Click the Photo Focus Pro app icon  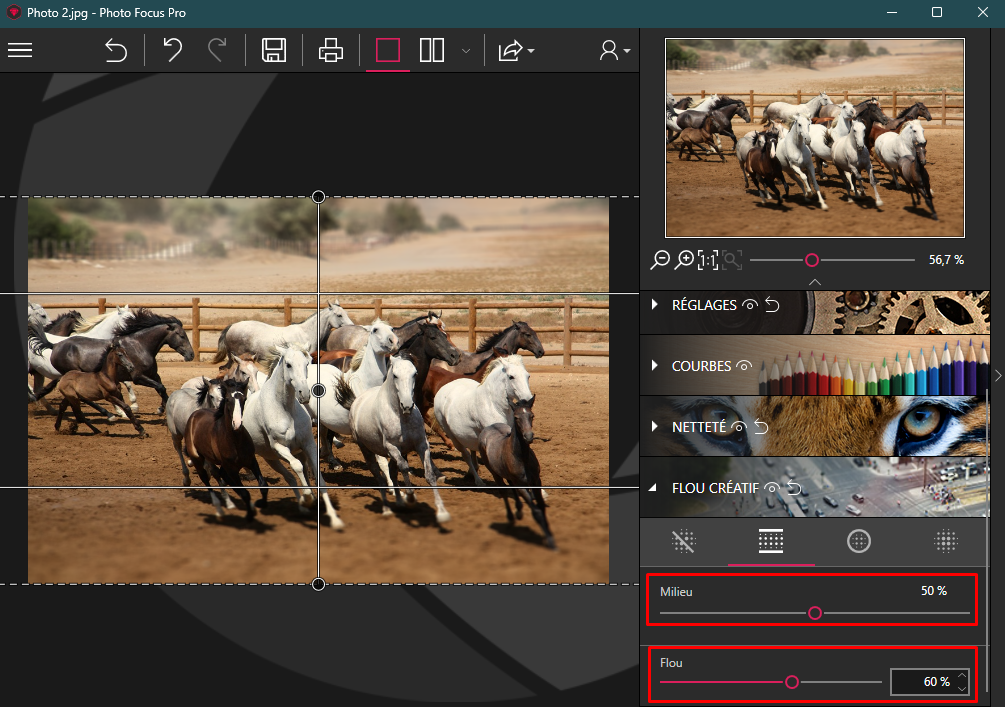point(13,12)
